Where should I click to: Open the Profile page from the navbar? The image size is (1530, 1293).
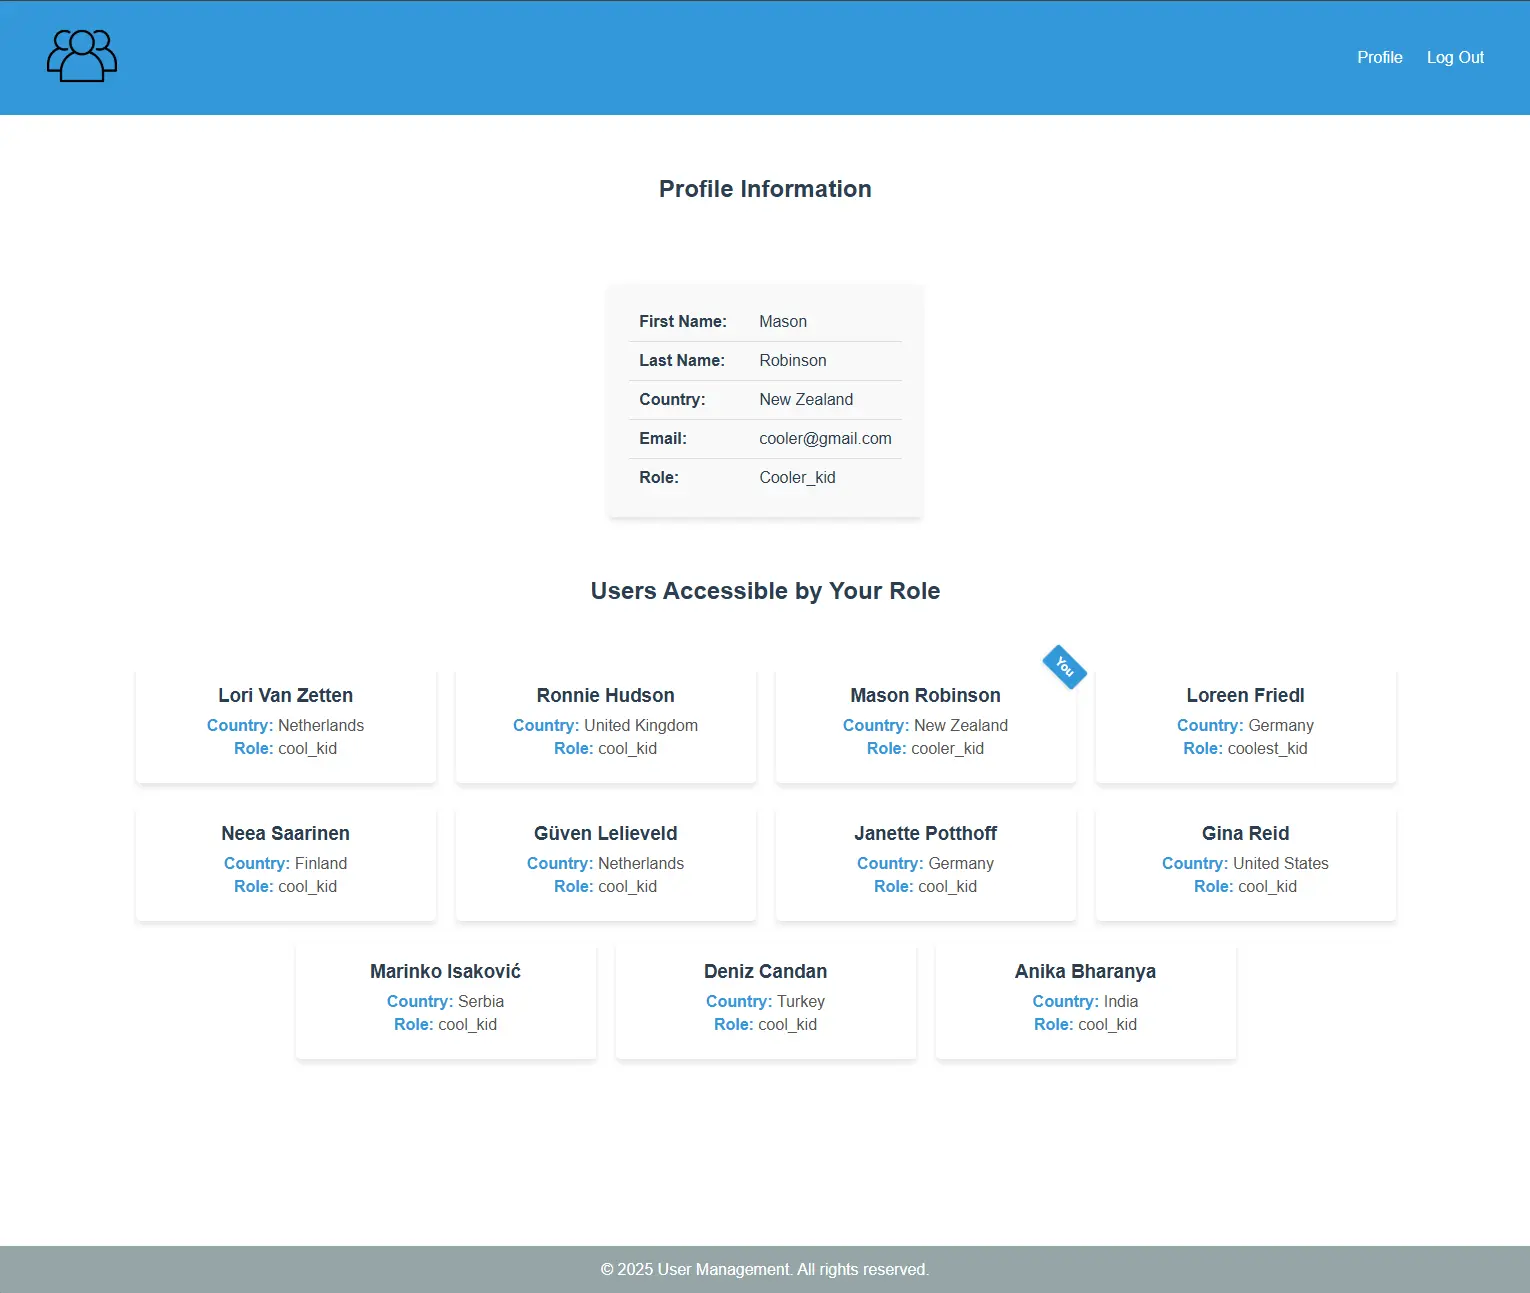pos(1379,57)
